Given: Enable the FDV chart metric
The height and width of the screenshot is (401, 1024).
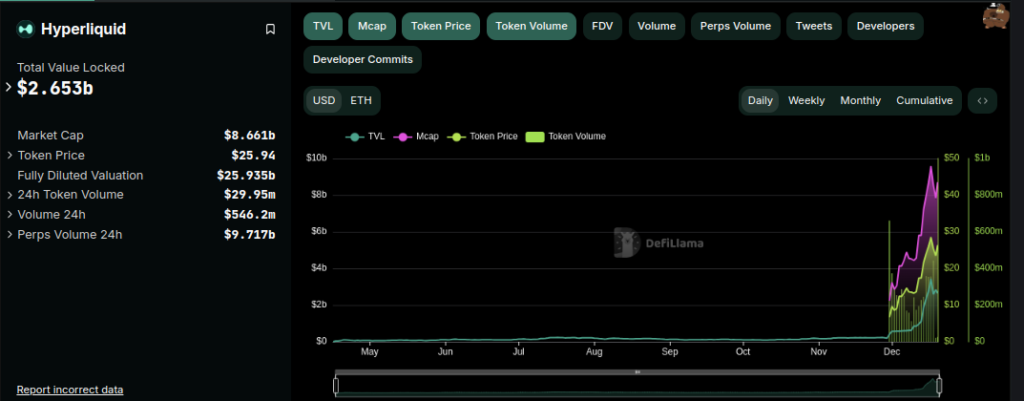Looking at the screenshot, I should 603,26.
